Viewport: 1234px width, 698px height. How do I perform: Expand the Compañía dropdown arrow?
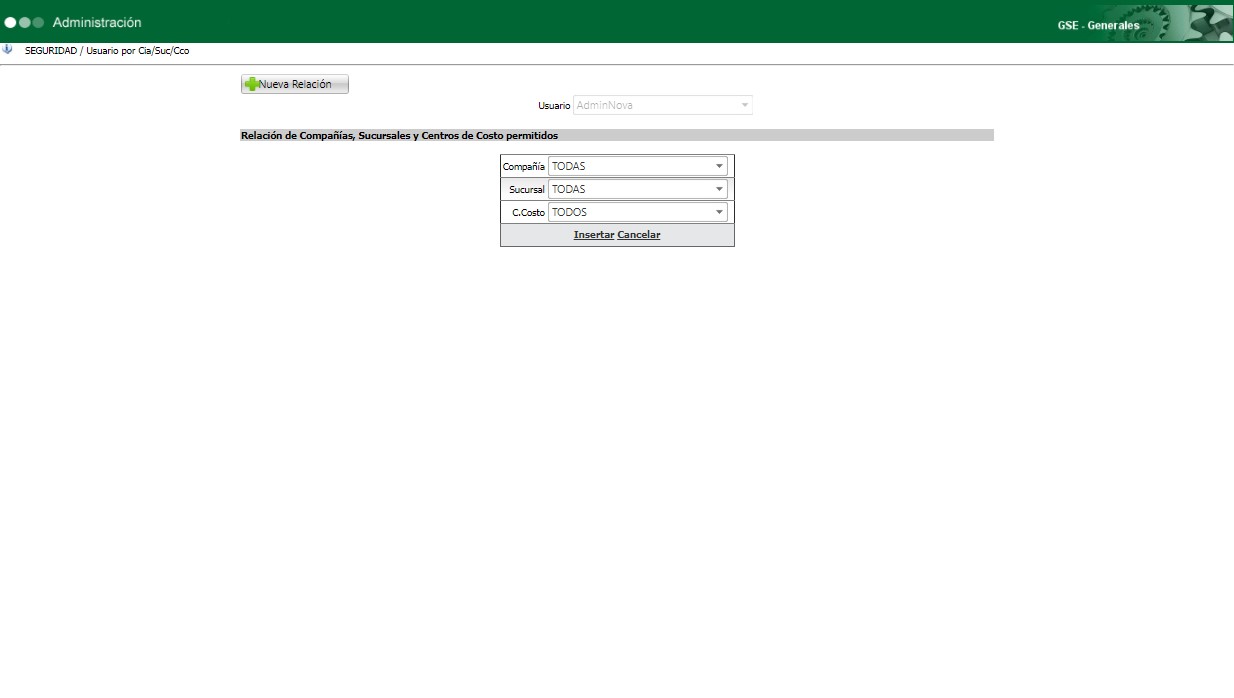[x=719, y=166]
